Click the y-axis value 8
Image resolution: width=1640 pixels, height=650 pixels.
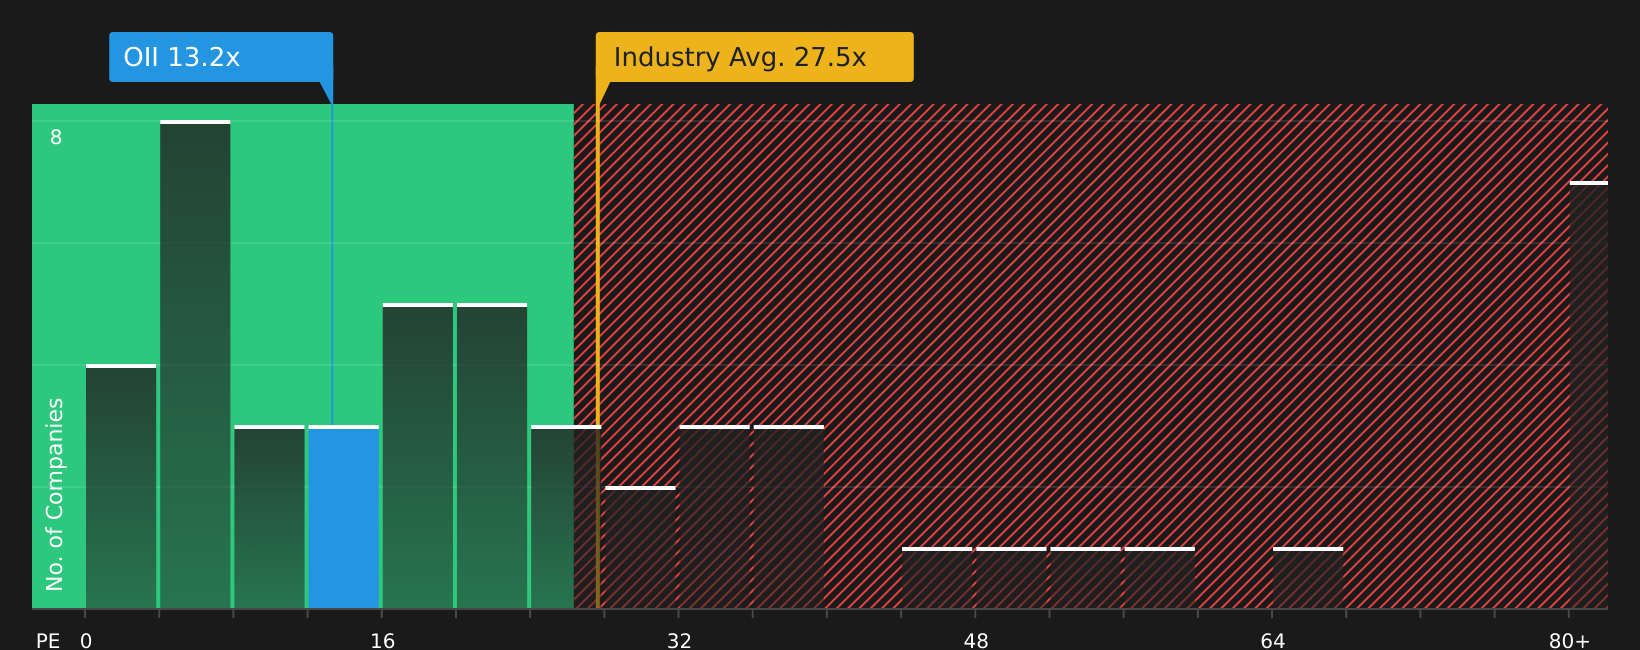click(56, 138)
